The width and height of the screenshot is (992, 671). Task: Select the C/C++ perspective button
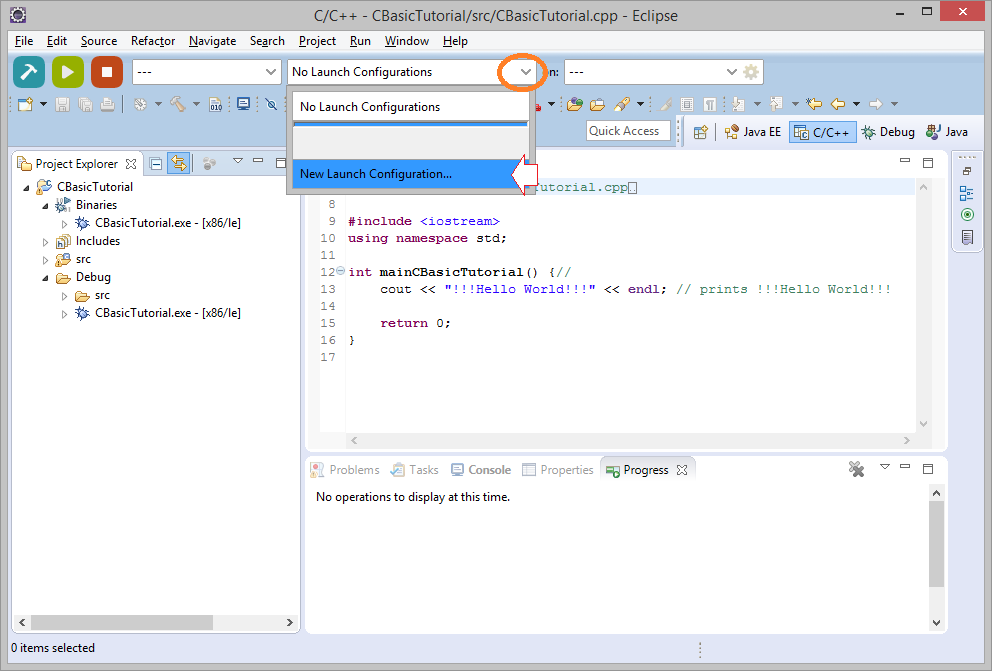tap(822, 132)
